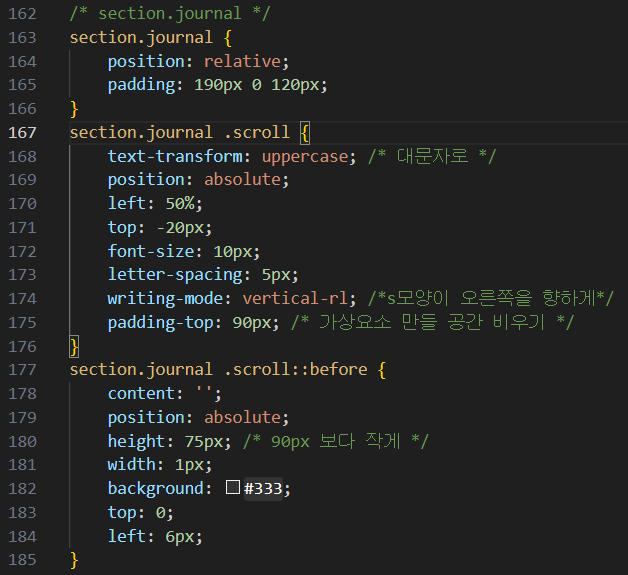Viewport: 628px width, 575px height.
Task: Click 'vertical-rl' writing-mode value
Action: [295, 298]
